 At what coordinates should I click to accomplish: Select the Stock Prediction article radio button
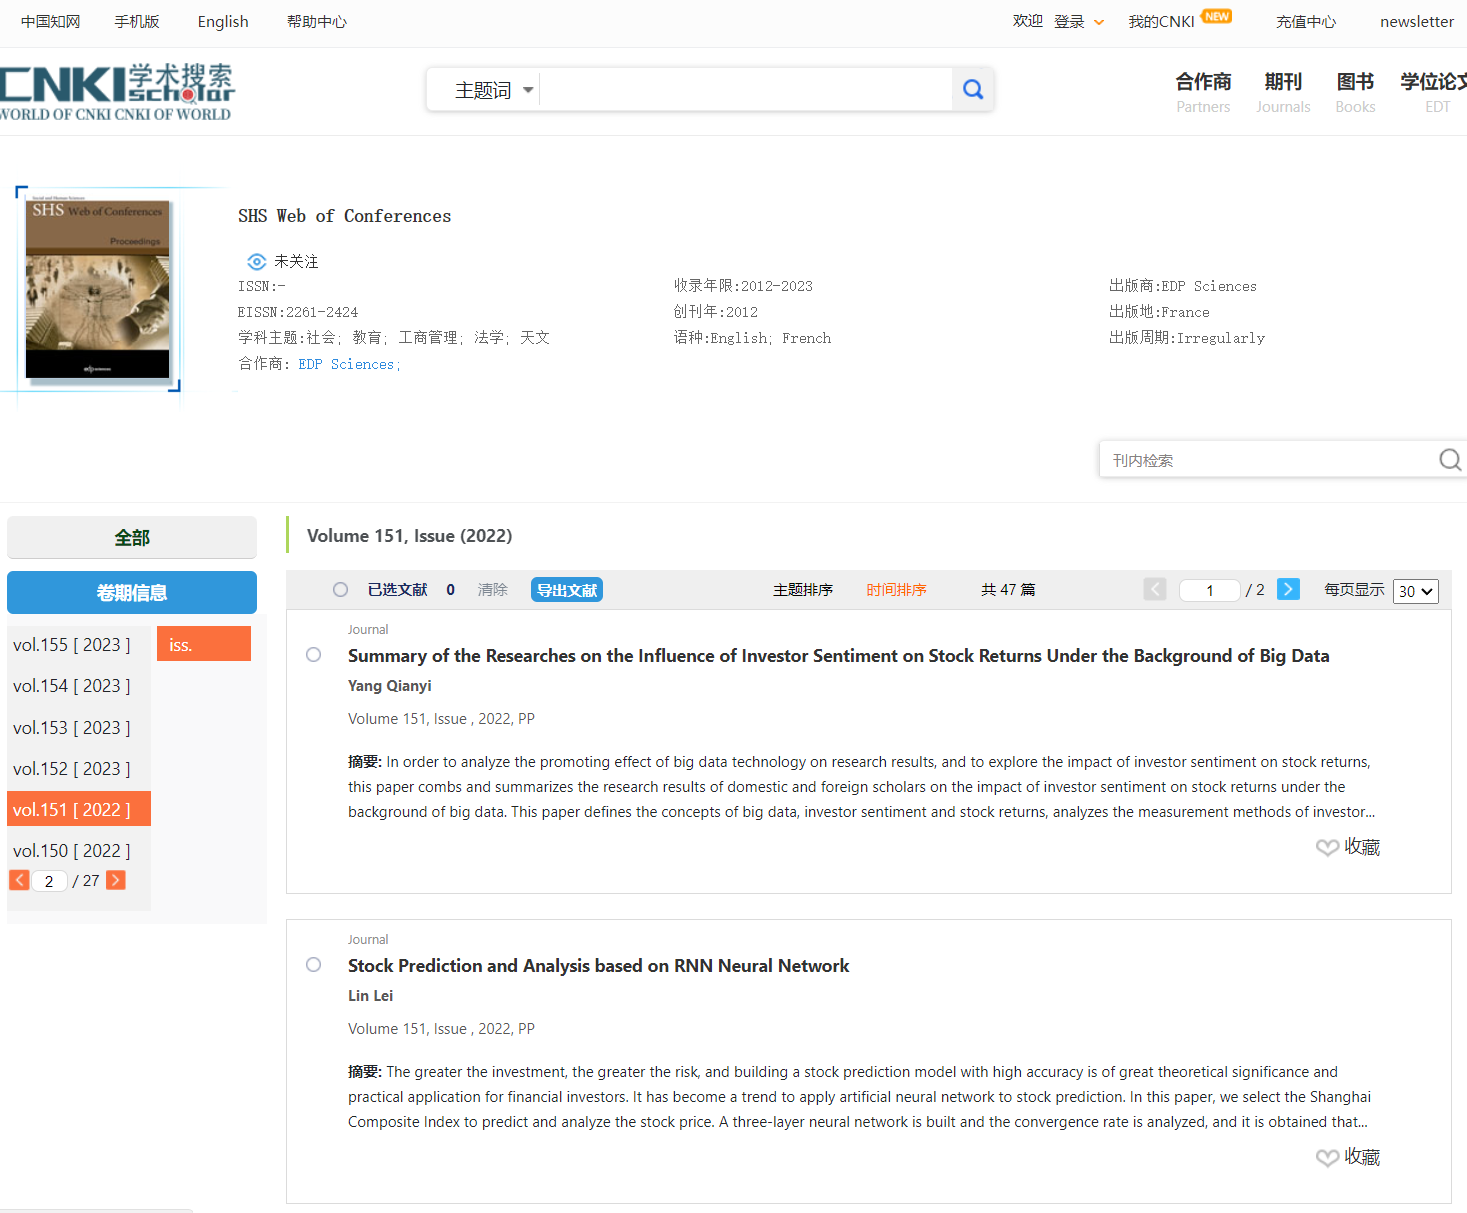314,965
